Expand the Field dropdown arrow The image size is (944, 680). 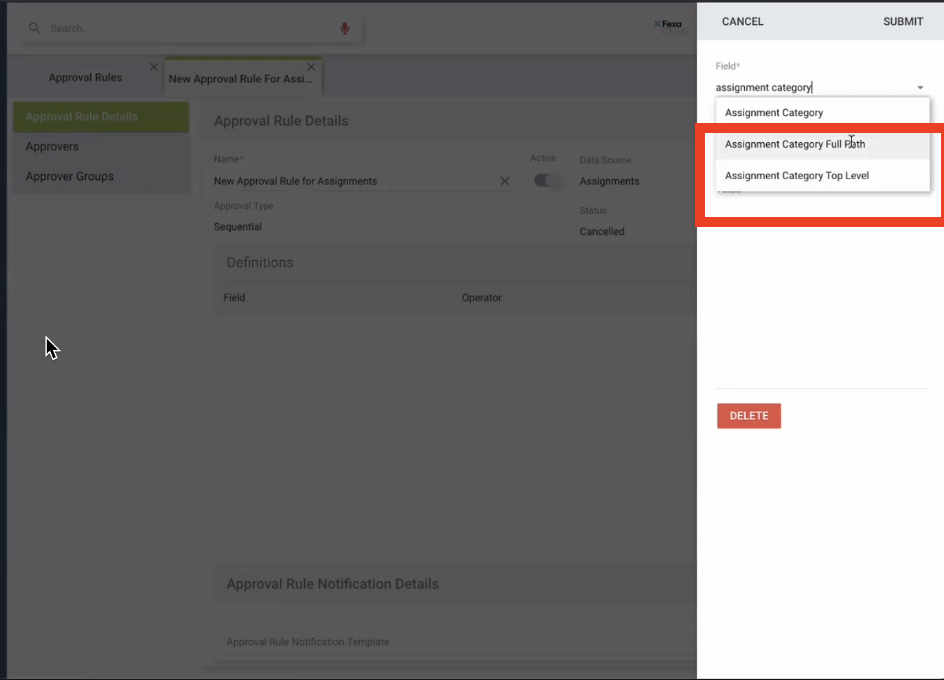pos(920,88)
